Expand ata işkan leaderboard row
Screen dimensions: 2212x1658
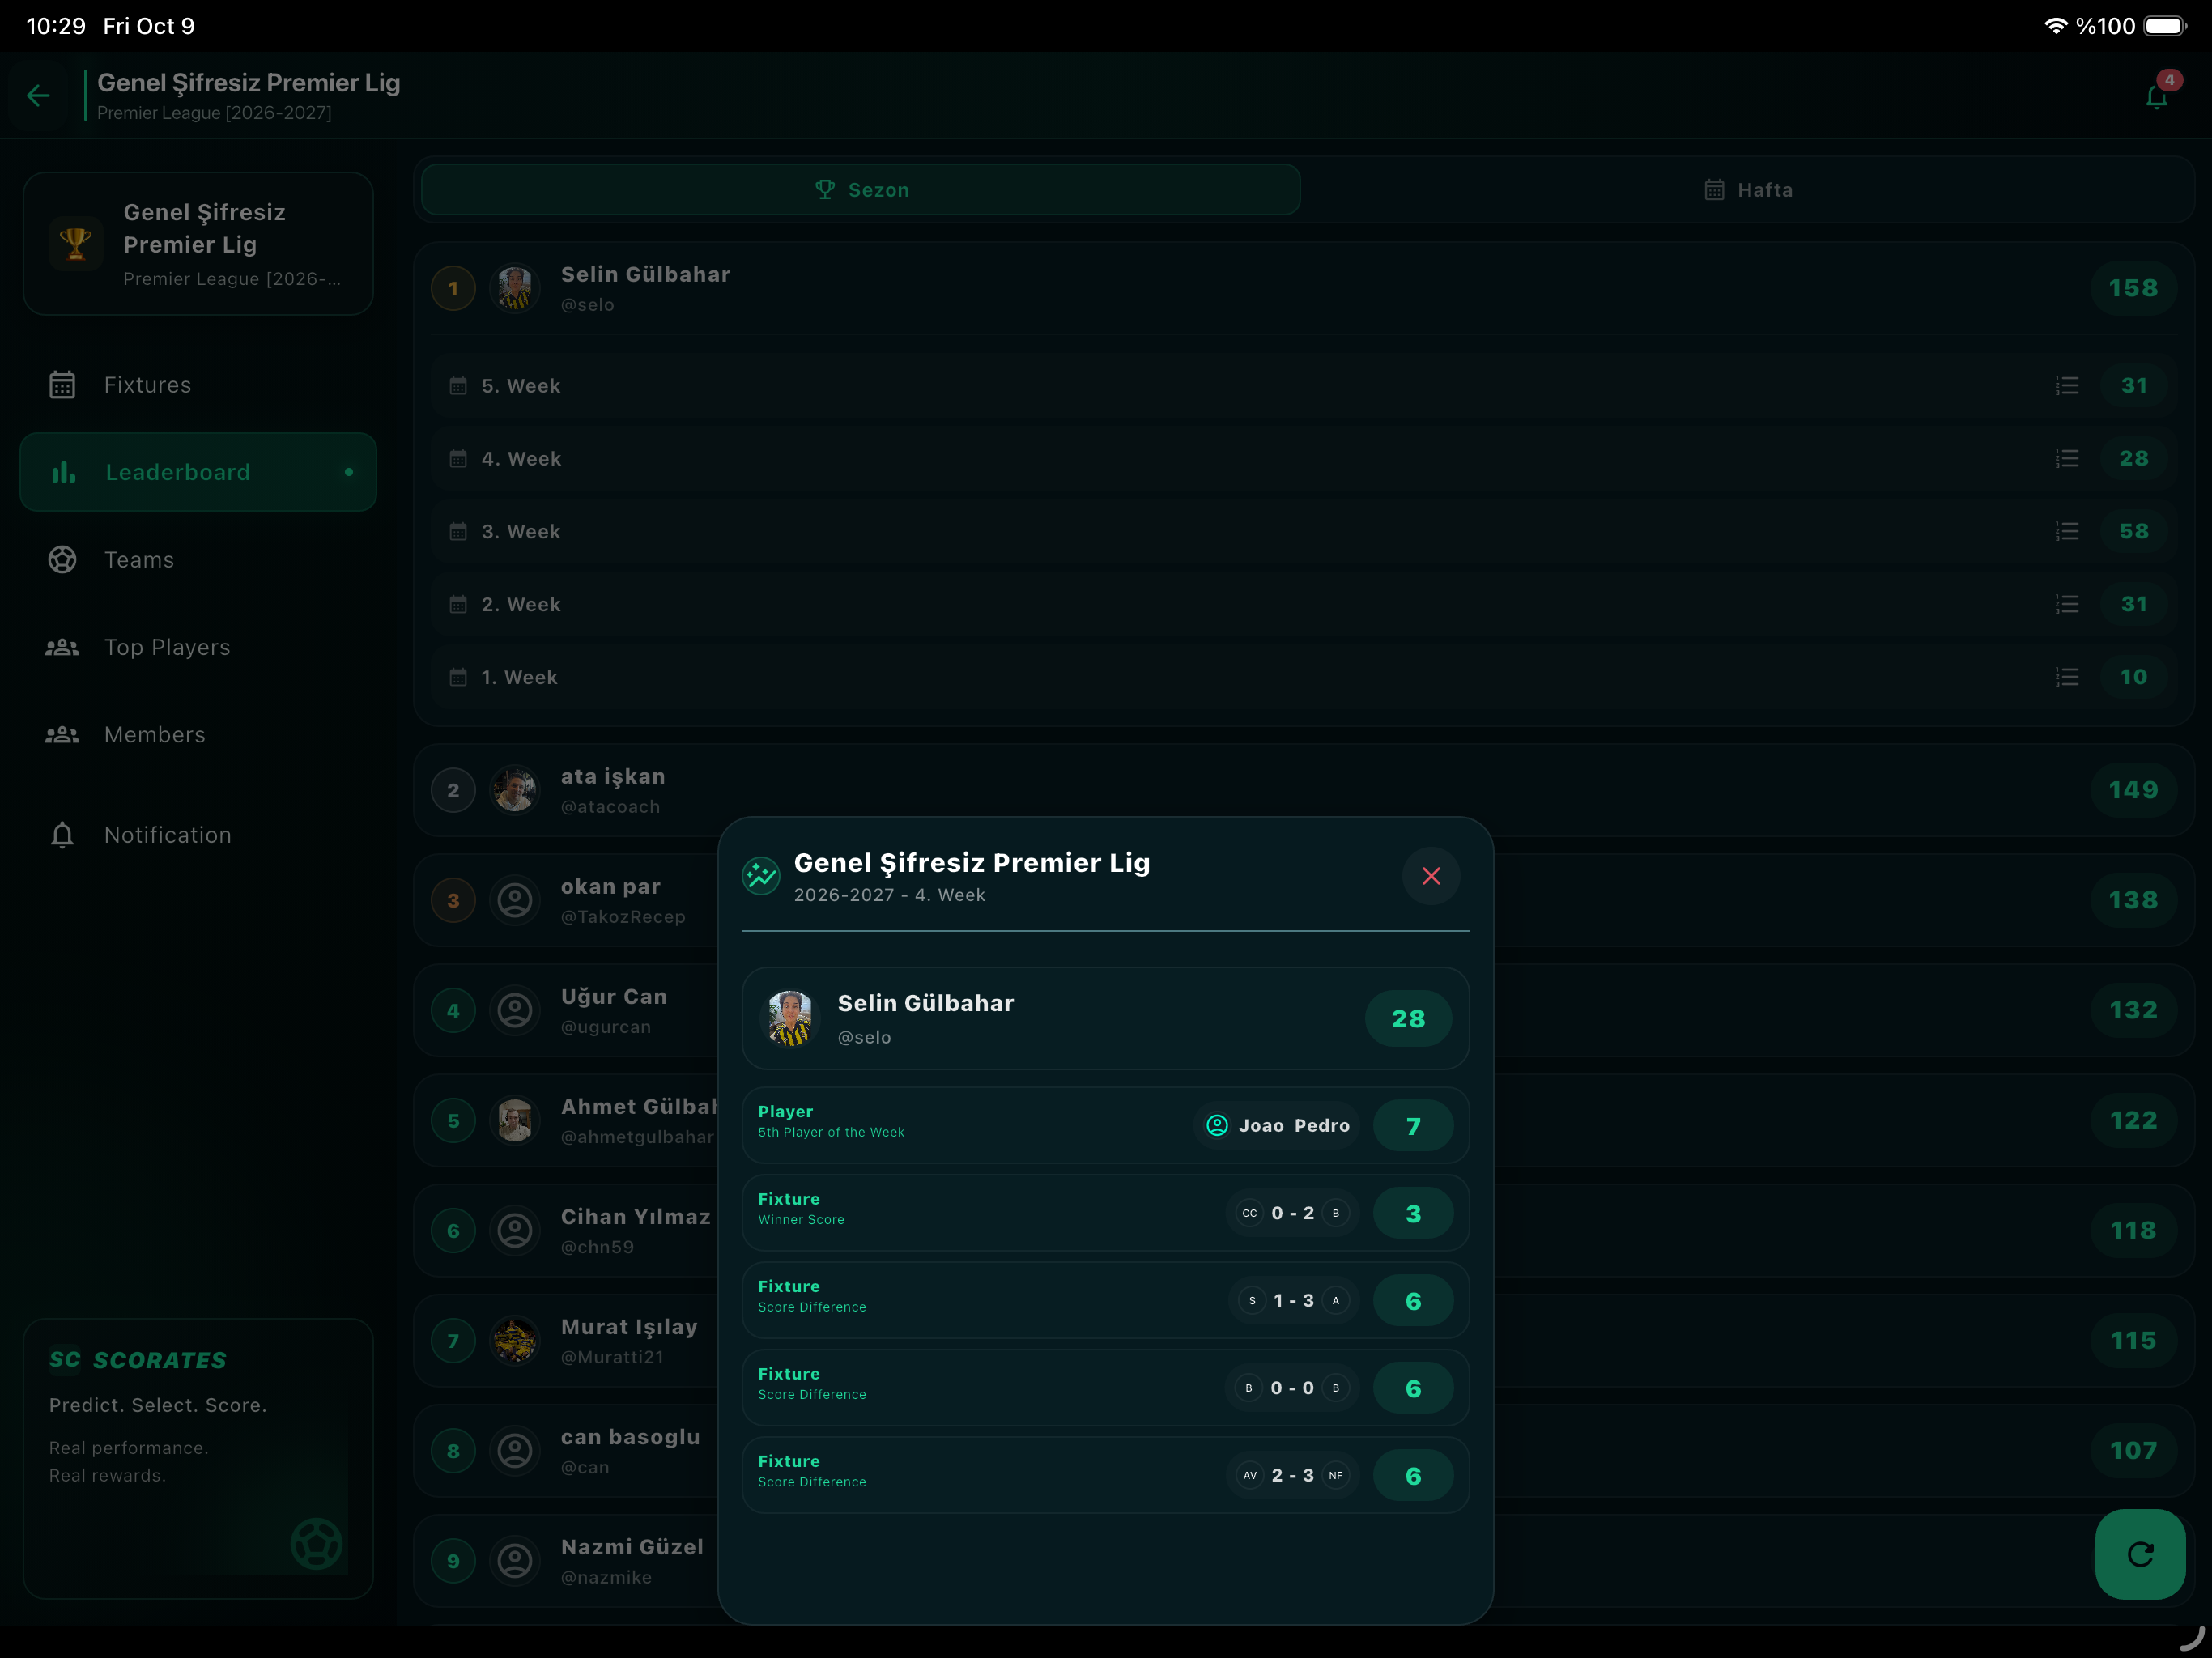(x=1304, y=790)
